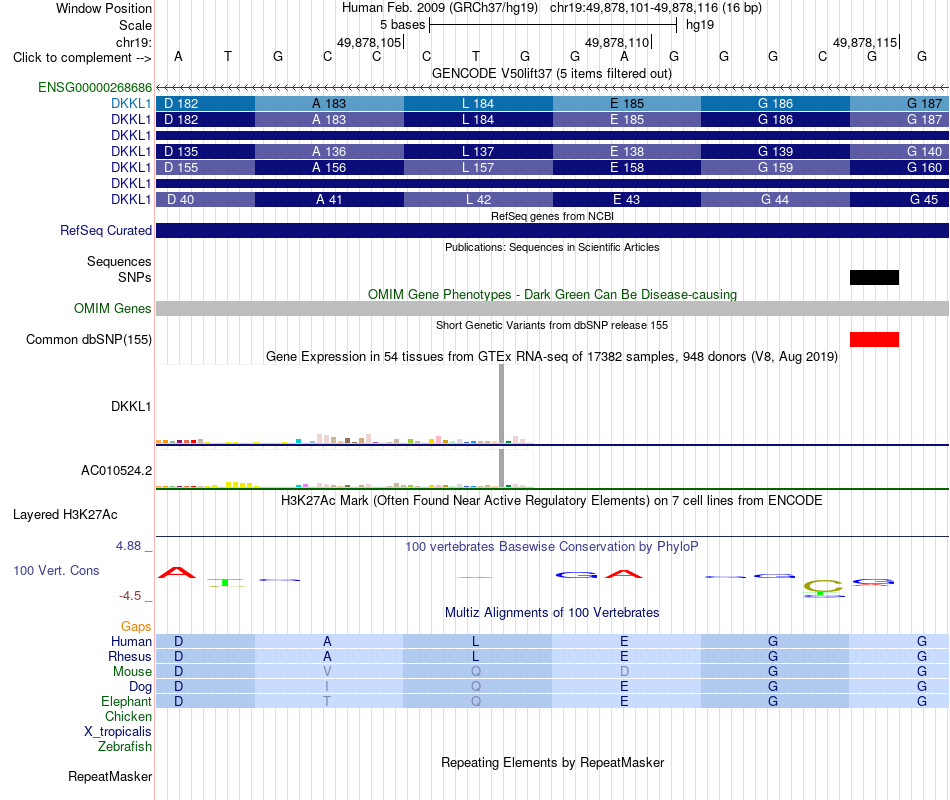The height and width of the screenshot is (800, 950).
Task: Click codon box 'E 158'
Action: (x=627, y=167)
